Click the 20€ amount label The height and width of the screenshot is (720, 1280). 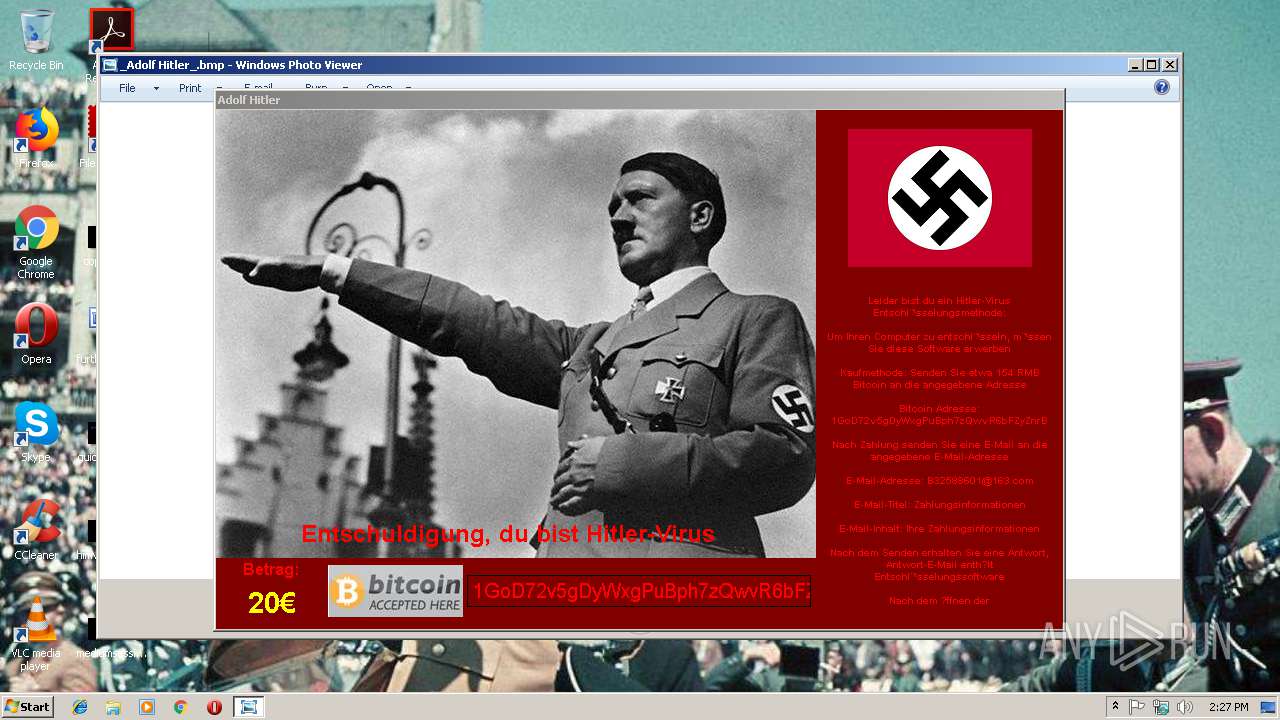(272, 603)
